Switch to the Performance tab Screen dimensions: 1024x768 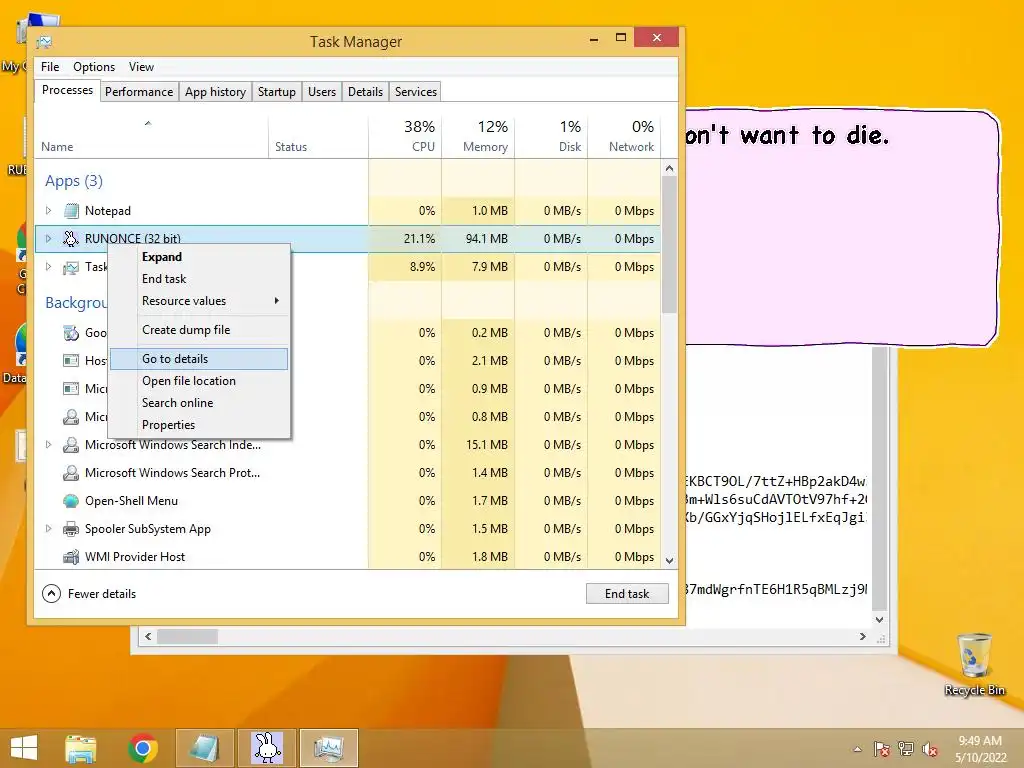coord(139,91)
